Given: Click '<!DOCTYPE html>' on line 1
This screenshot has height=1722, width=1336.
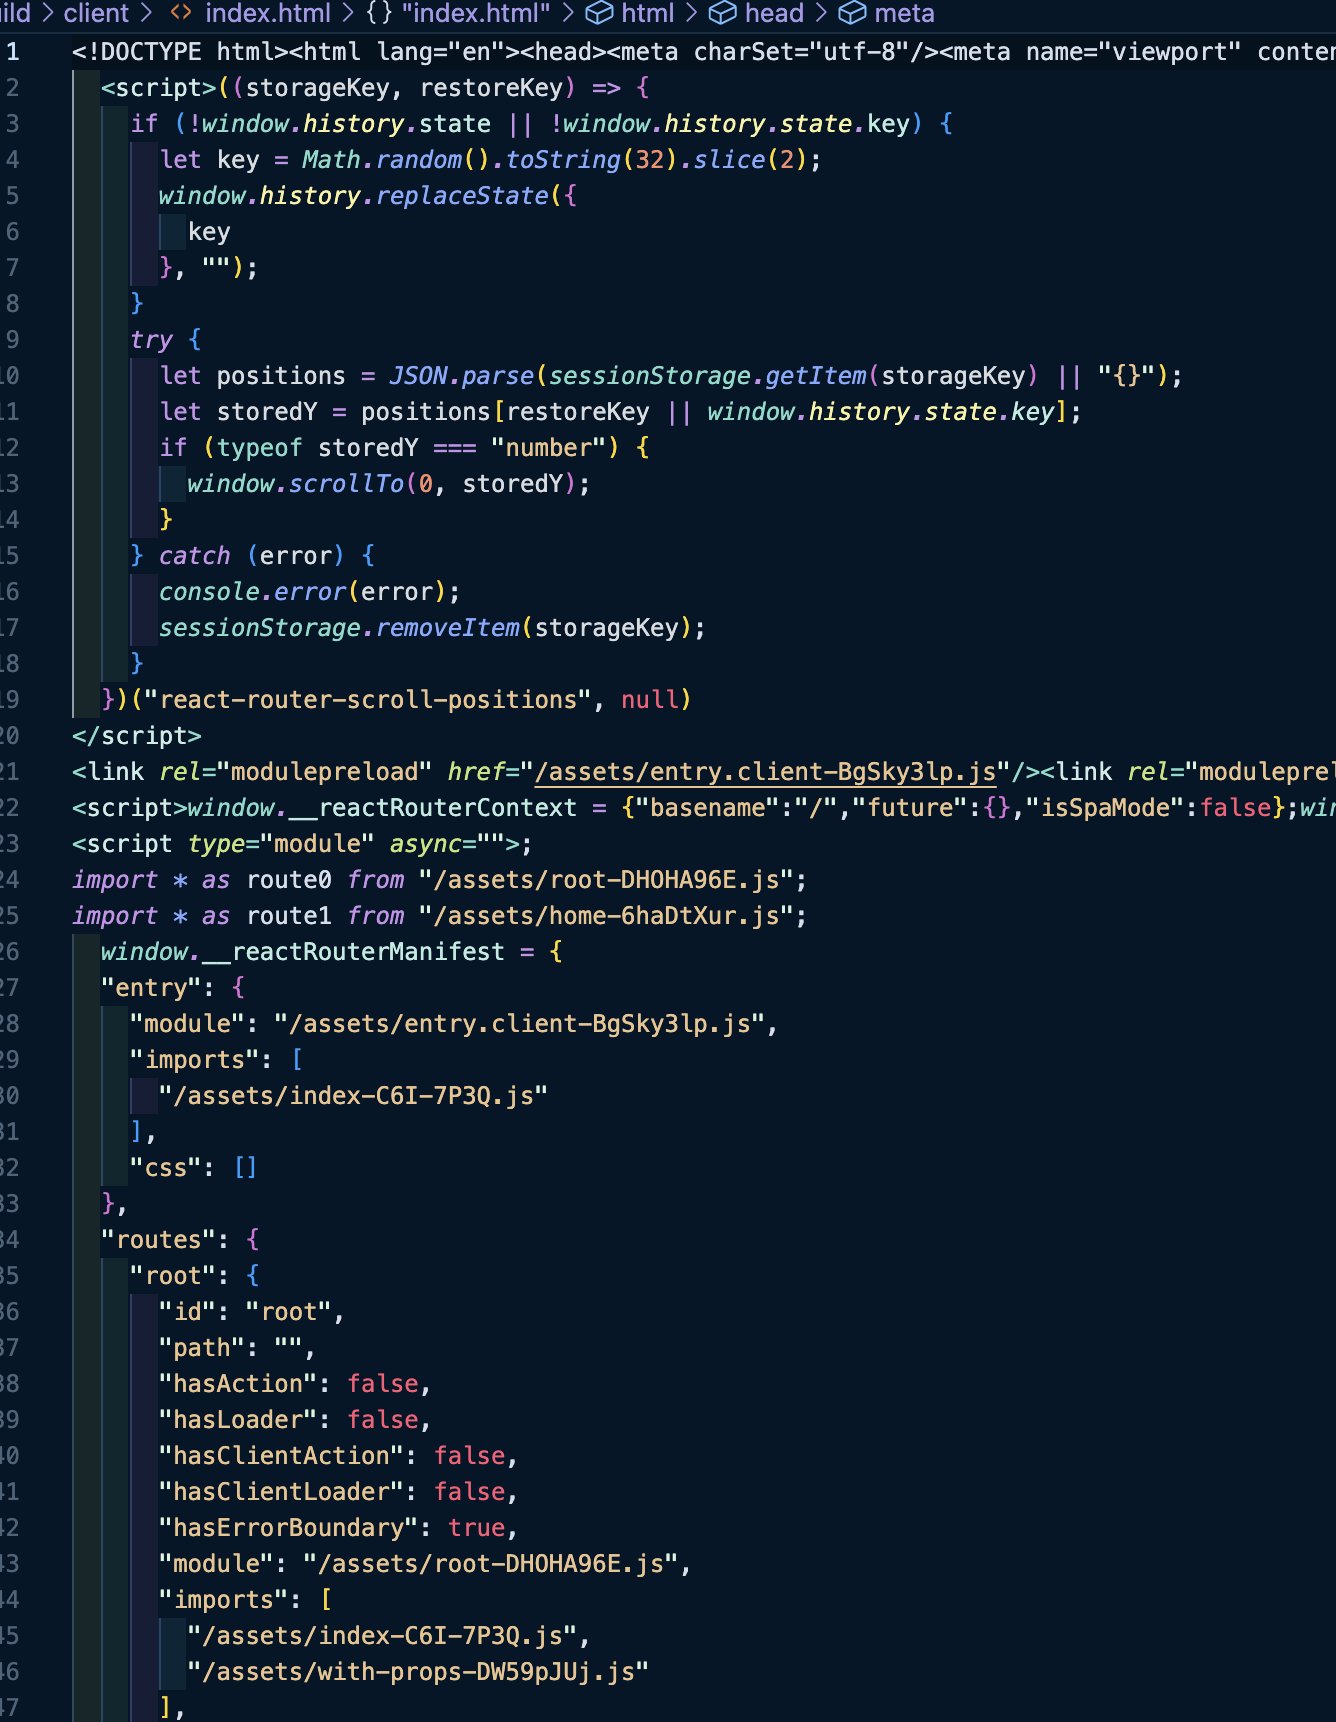Looking at the screenshot, I should point(180,52).
